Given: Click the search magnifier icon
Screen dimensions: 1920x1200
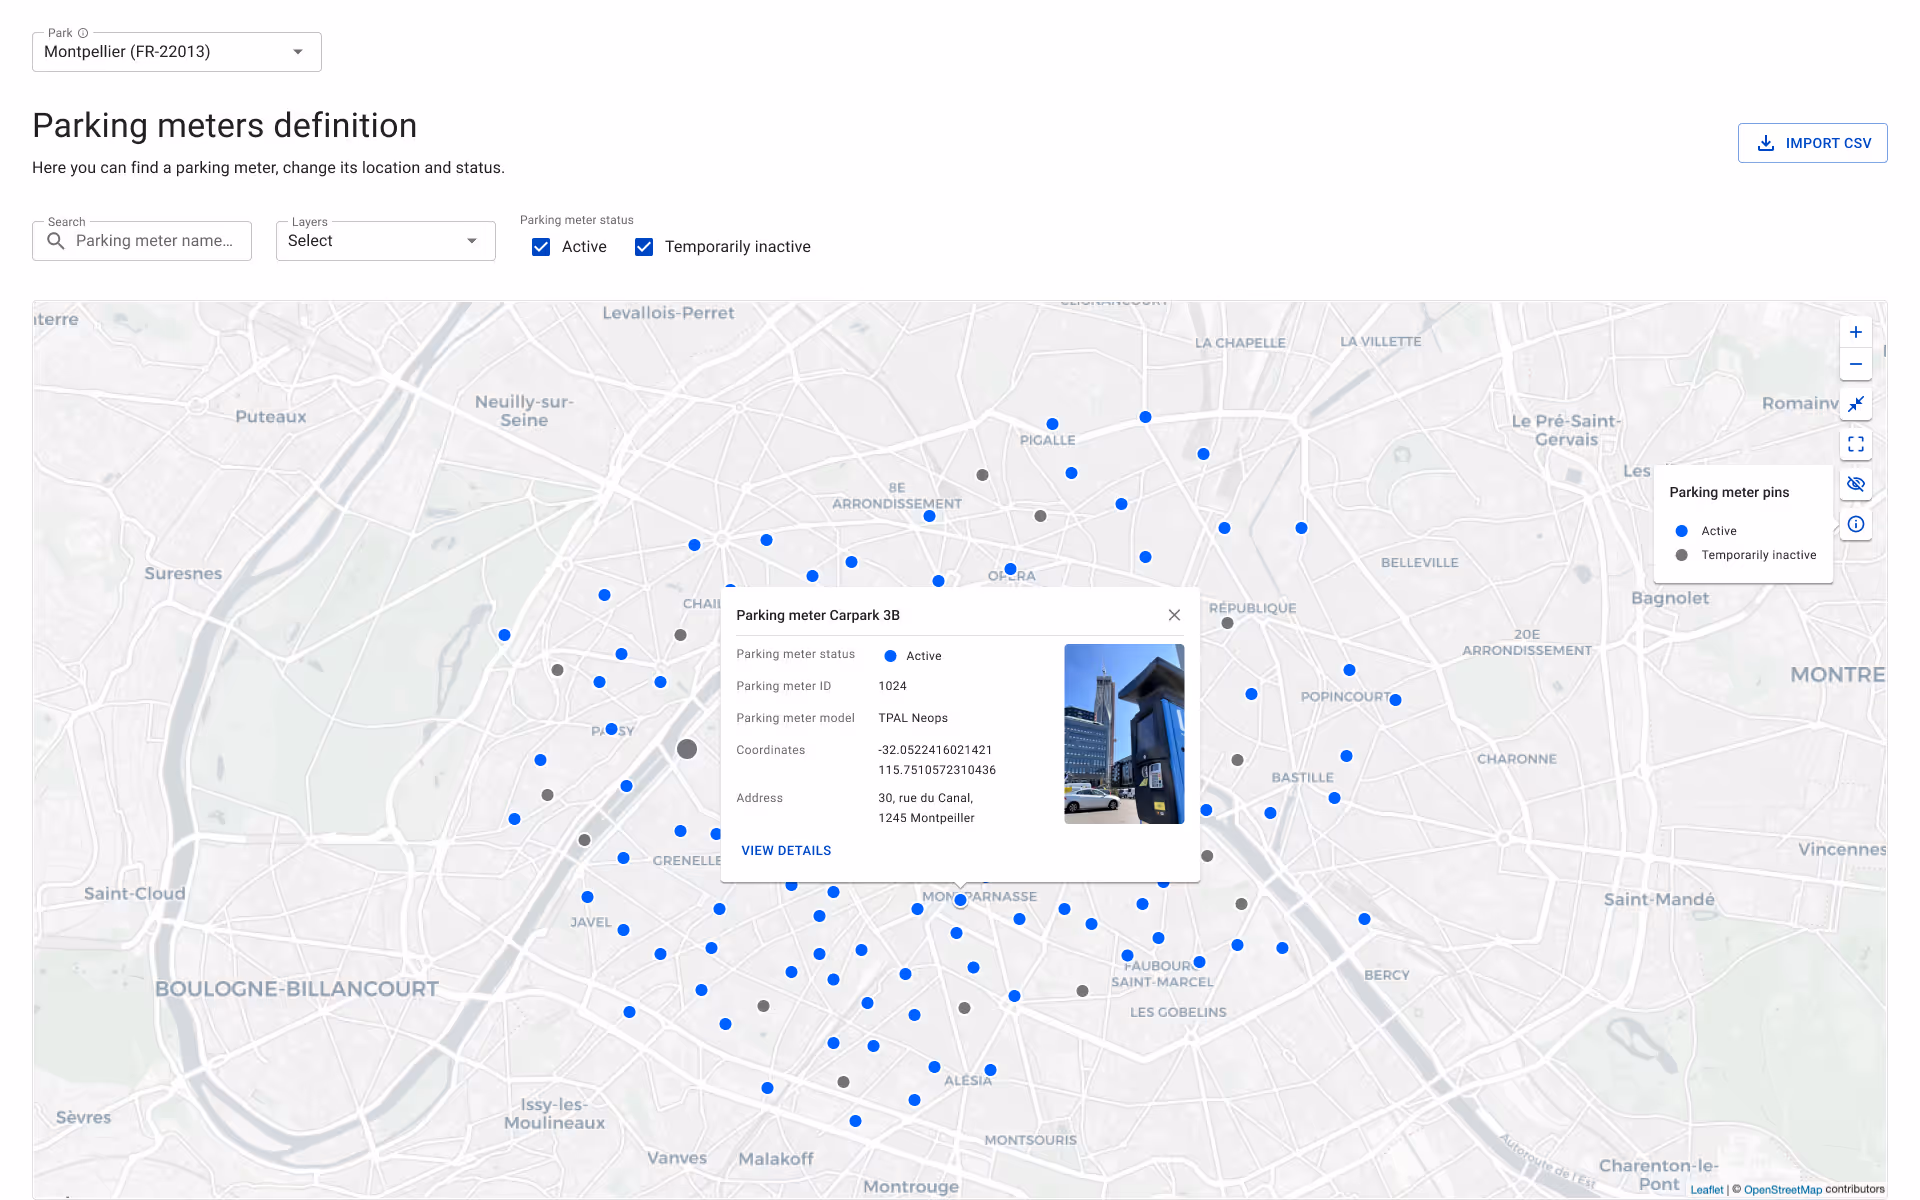Looking at the screenshot, I should pyautogui.click(x=56, y=241).
